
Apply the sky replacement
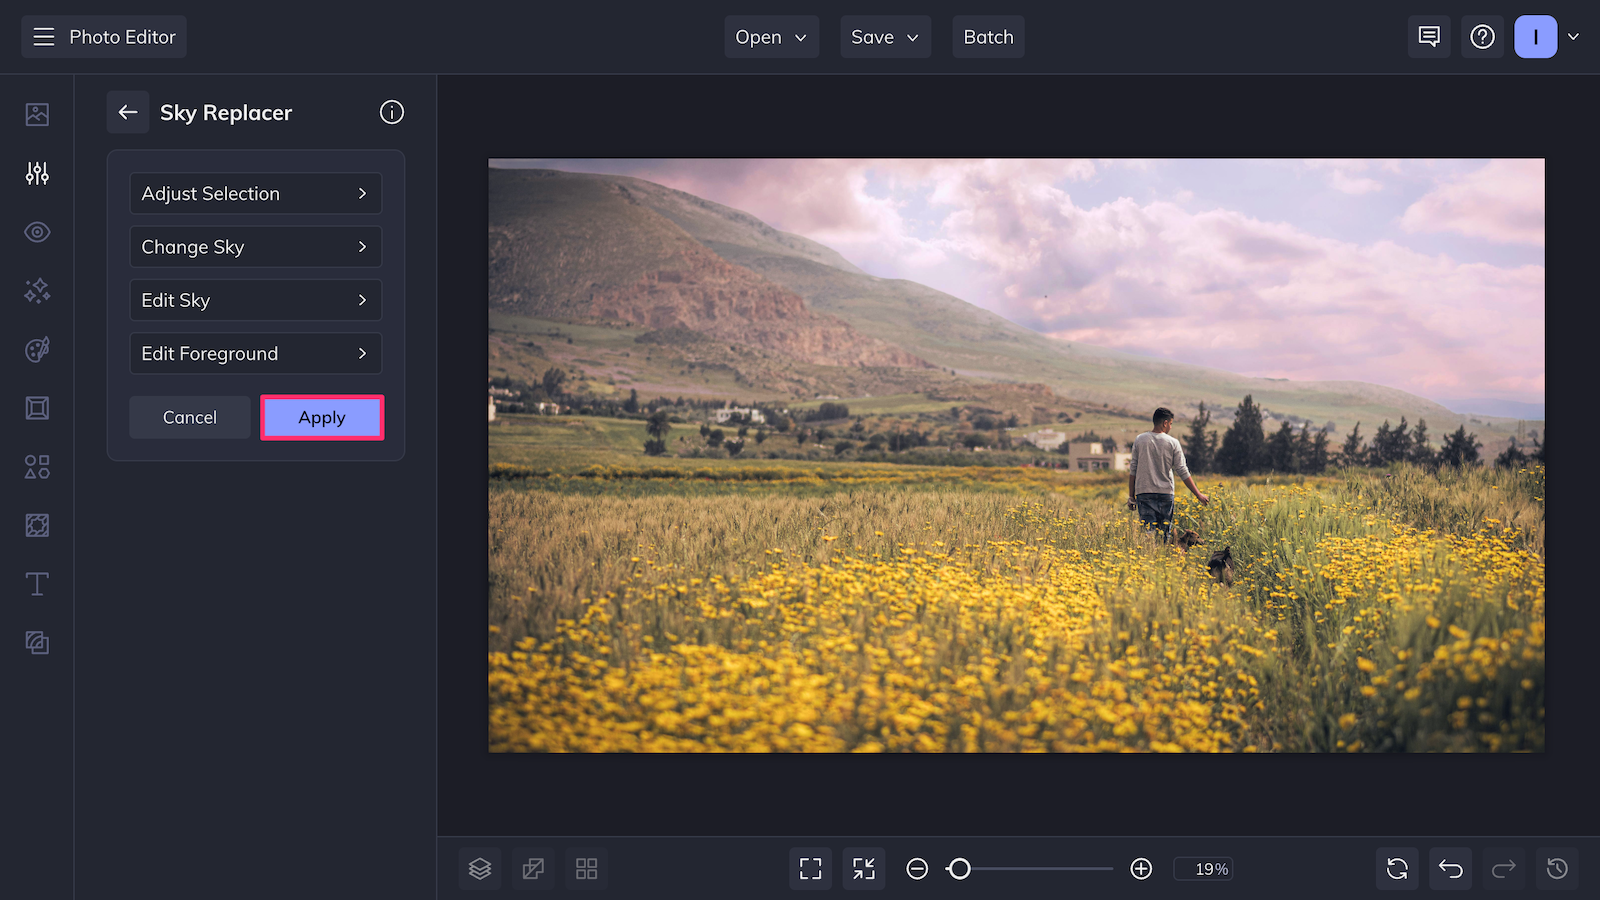(x=321, y=417)
